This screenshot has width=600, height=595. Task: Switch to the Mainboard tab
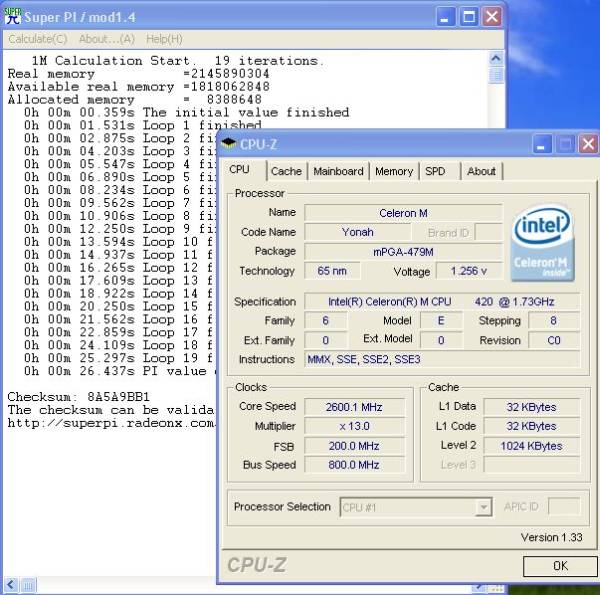(339, 171)
